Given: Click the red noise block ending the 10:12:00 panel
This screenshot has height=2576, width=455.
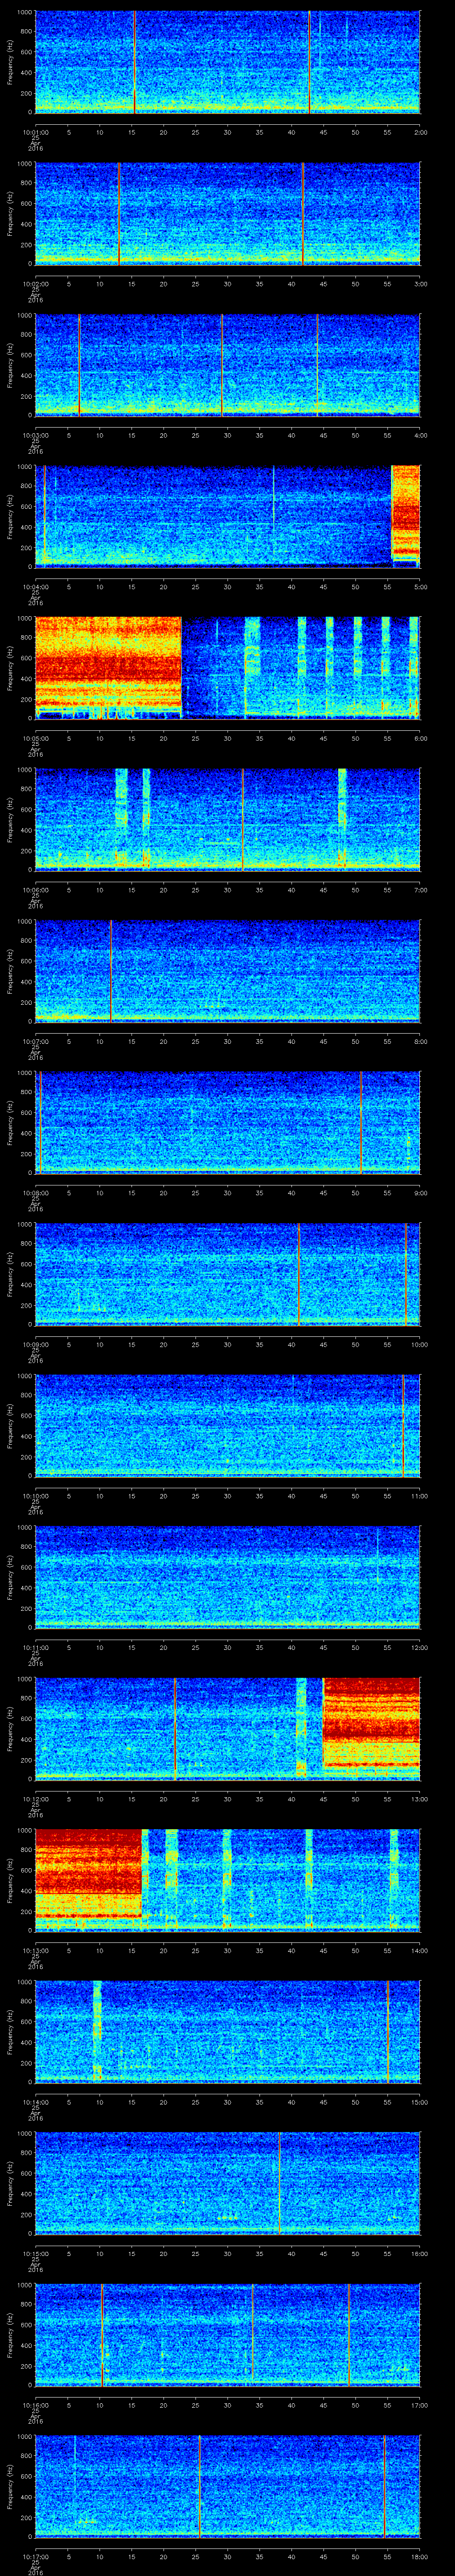Looking at the screenshot, I should tap(371, 1724).
